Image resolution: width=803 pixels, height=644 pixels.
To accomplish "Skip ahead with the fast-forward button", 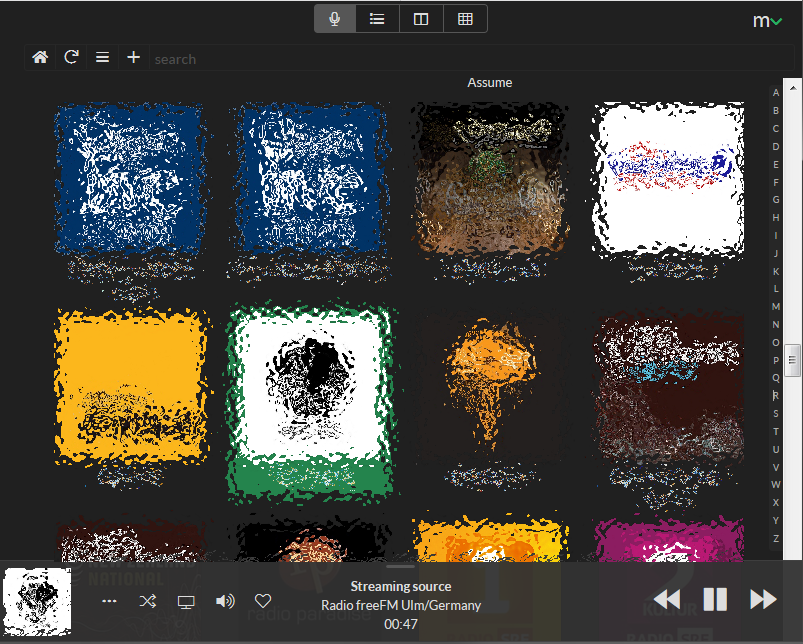I will point(763,599).
